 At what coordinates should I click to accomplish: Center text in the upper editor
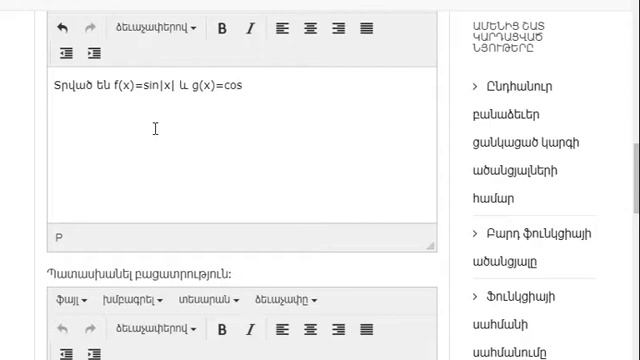[311, 28]
